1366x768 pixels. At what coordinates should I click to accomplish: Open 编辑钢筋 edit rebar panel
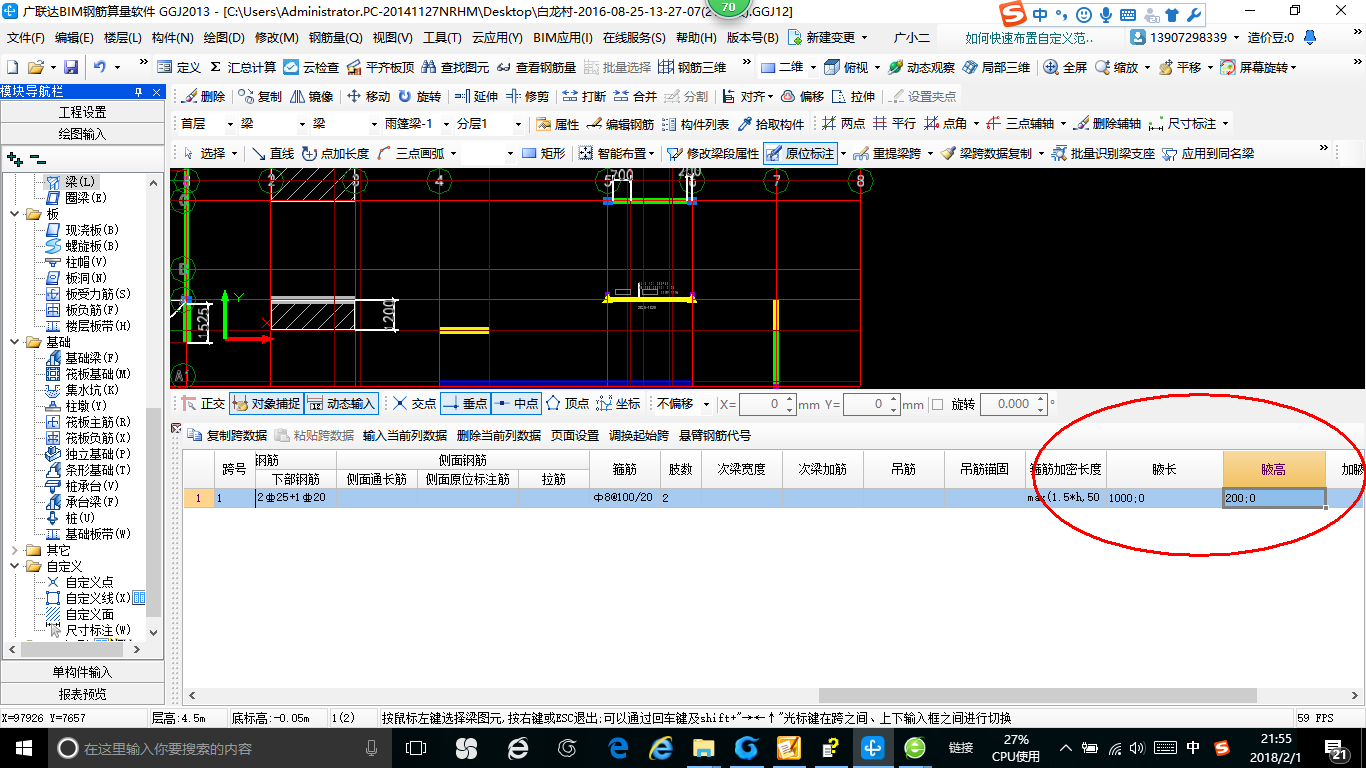click(620, 124)
